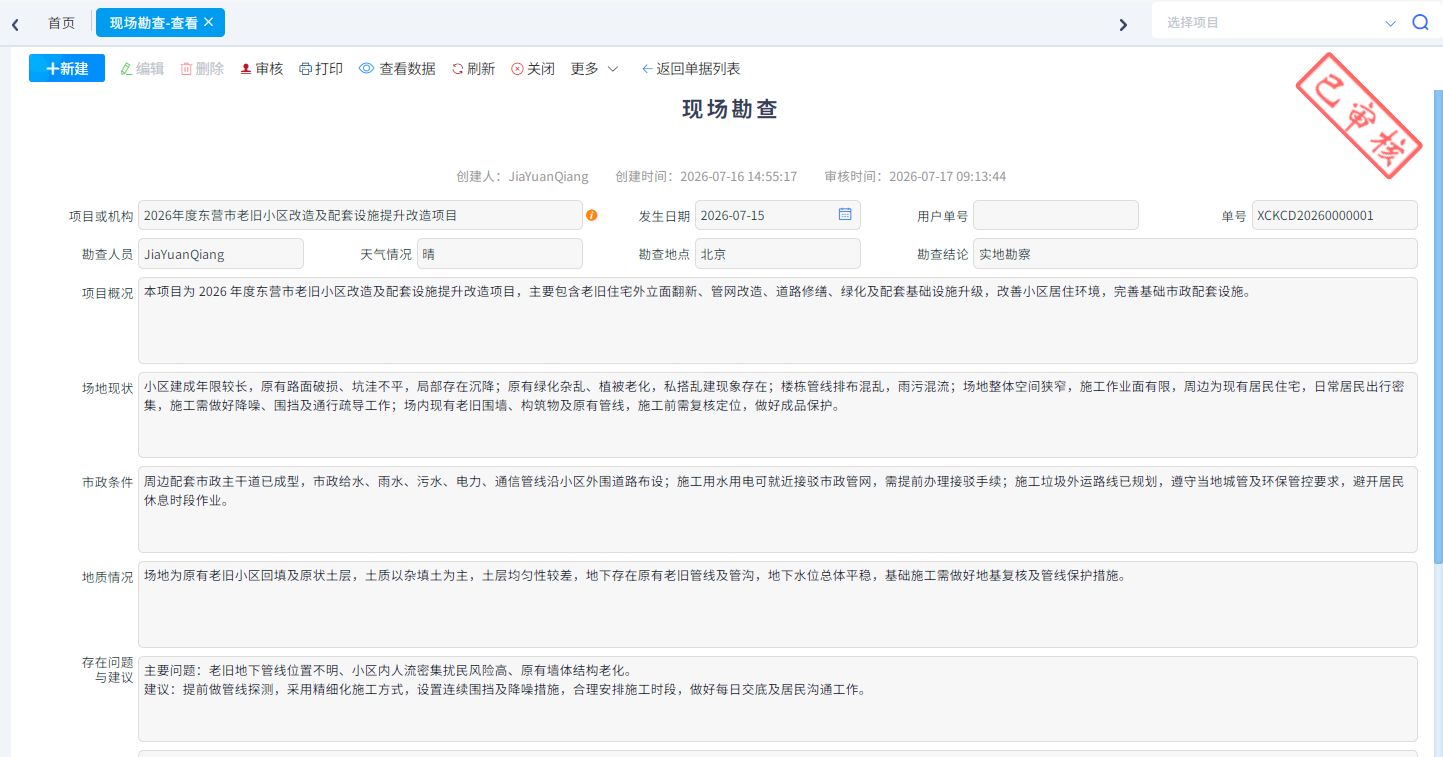Image resolution: width=1443 pixels, height=757 pixels.
Task: Click the 刷新 refresh icon
Action: (458, 69)
